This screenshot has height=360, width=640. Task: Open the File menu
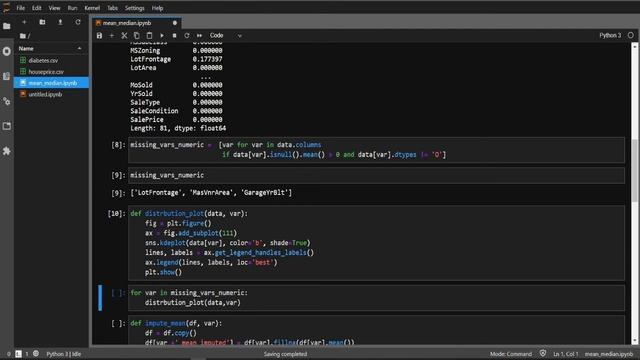[20, 8]
